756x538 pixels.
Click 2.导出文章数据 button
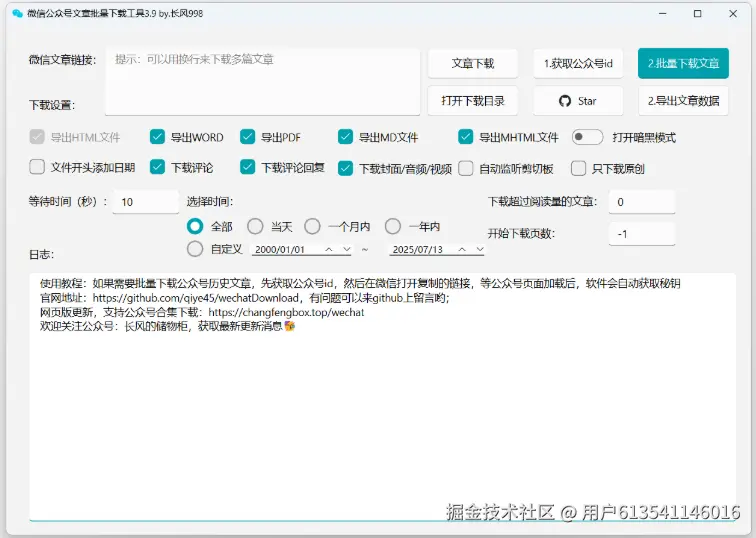coord(683,101)
